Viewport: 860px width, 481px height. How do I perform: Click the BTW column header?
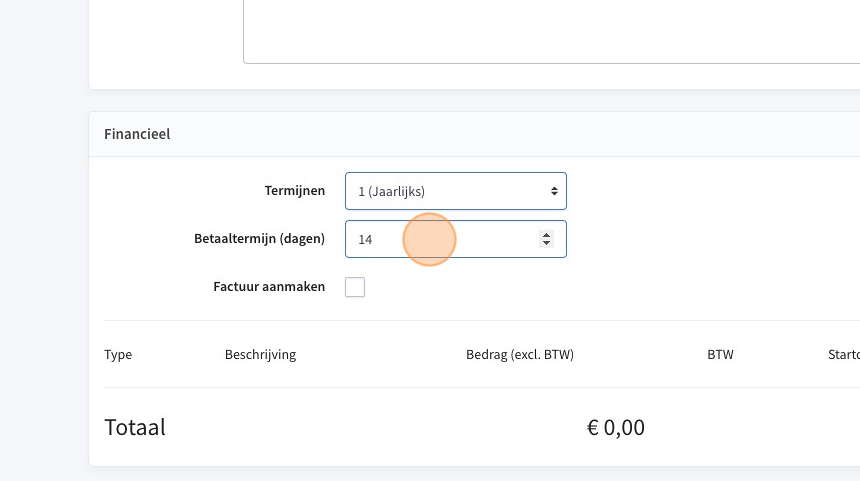(x=720, y=354)
